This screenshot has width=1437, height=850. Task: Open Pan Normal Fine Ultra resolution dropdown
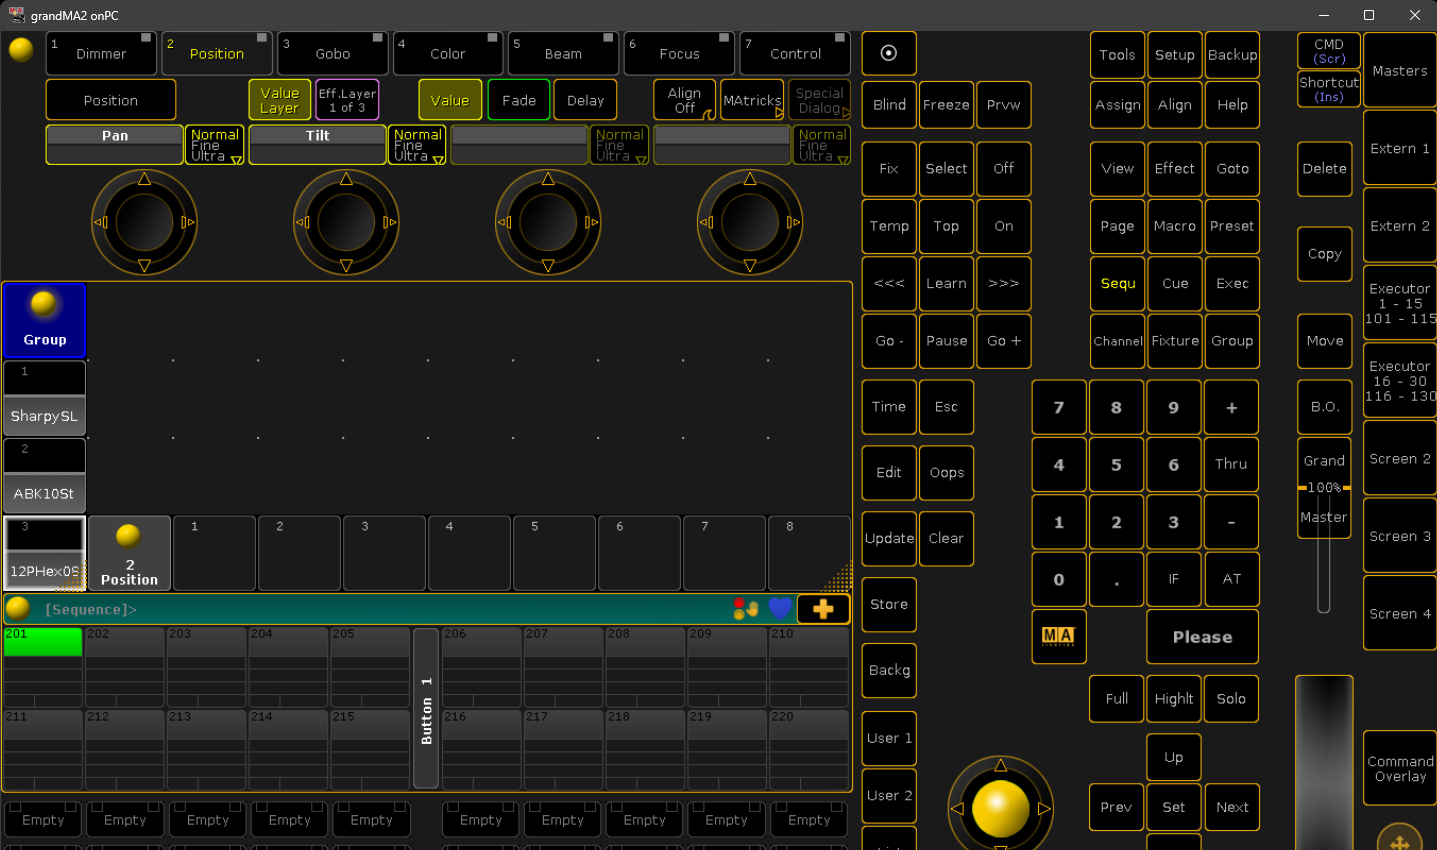pyautogui.click(x=215, y=145)
